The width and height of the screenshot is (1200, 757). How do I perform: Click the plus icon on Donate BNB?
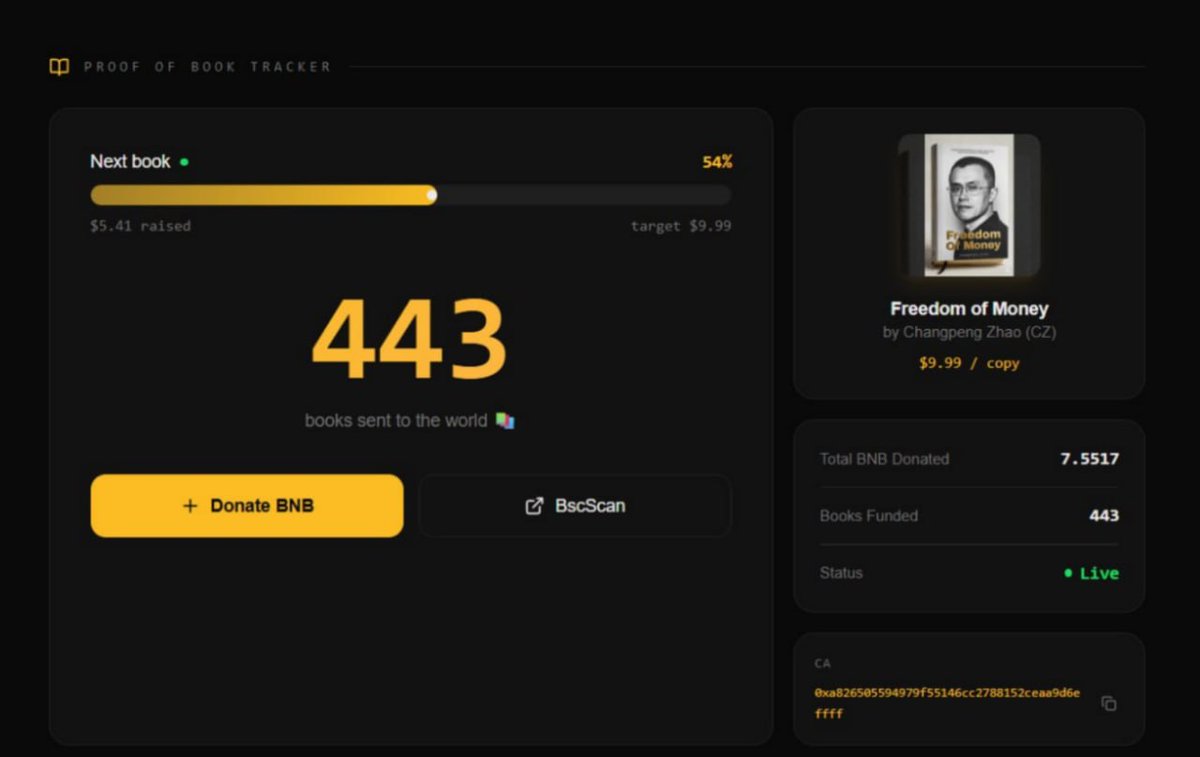point(190,506)
